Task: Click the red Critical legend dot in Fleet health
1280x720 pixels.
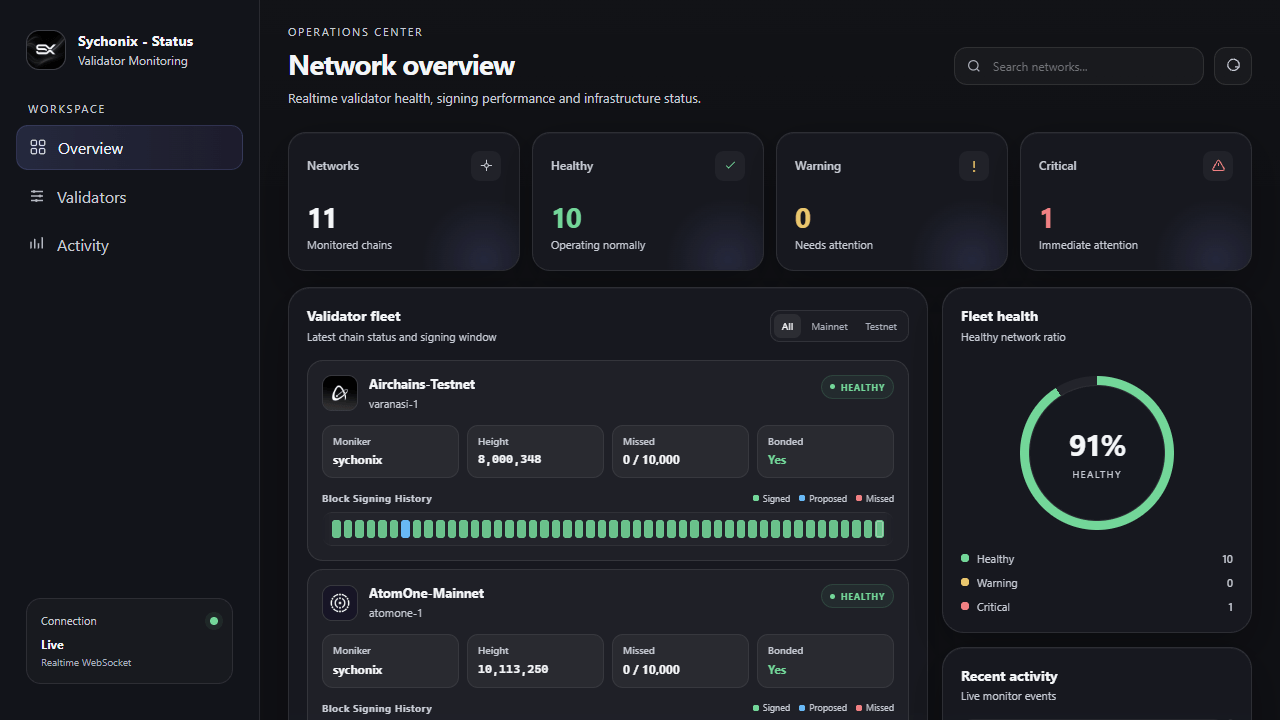Action: 965,606
